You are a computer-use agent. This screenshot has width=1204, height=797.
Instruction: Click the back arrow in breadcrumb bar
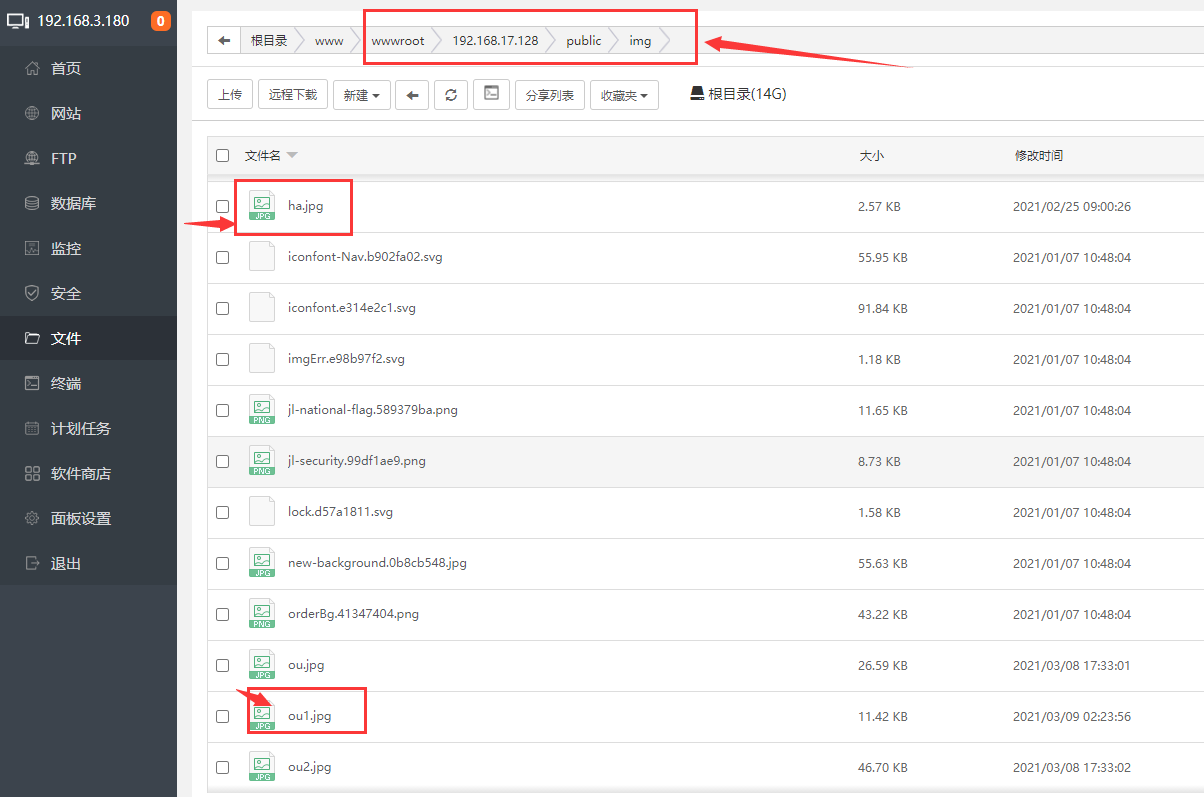tap(224, 40)
